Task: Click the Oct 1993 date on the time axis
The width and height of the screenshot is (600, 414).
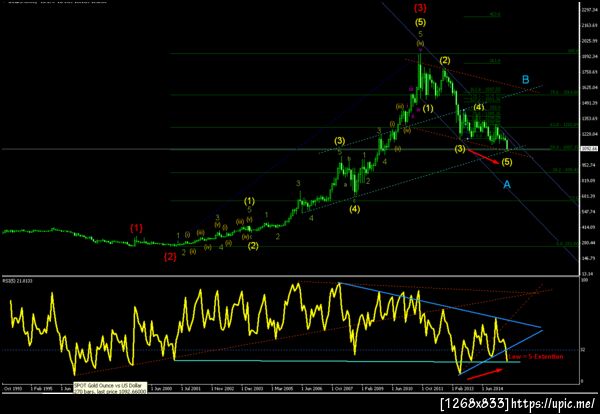Action: pyautogui.click(x=12, y=388)
